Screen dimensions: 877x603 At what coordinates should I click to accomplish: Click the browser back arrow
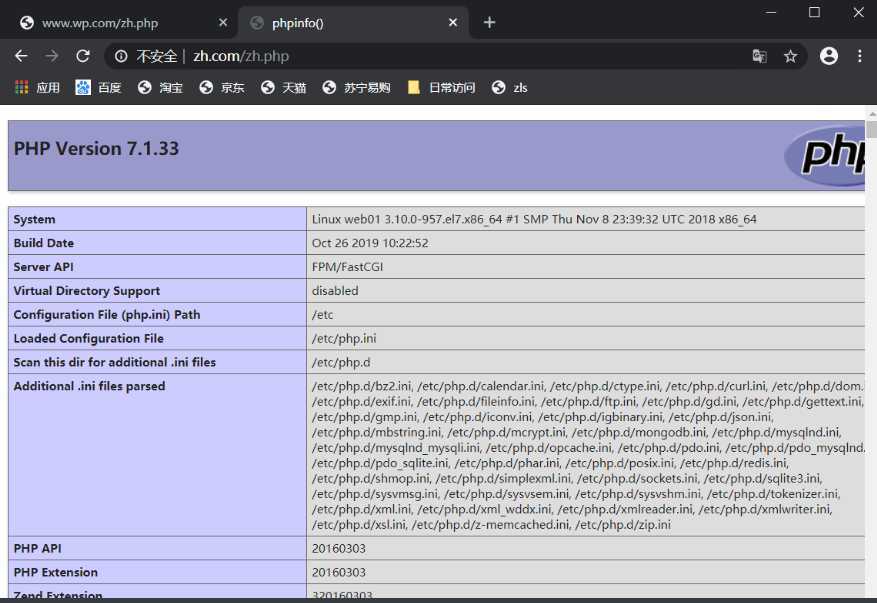pyautogui.click(x=21, y=56)
